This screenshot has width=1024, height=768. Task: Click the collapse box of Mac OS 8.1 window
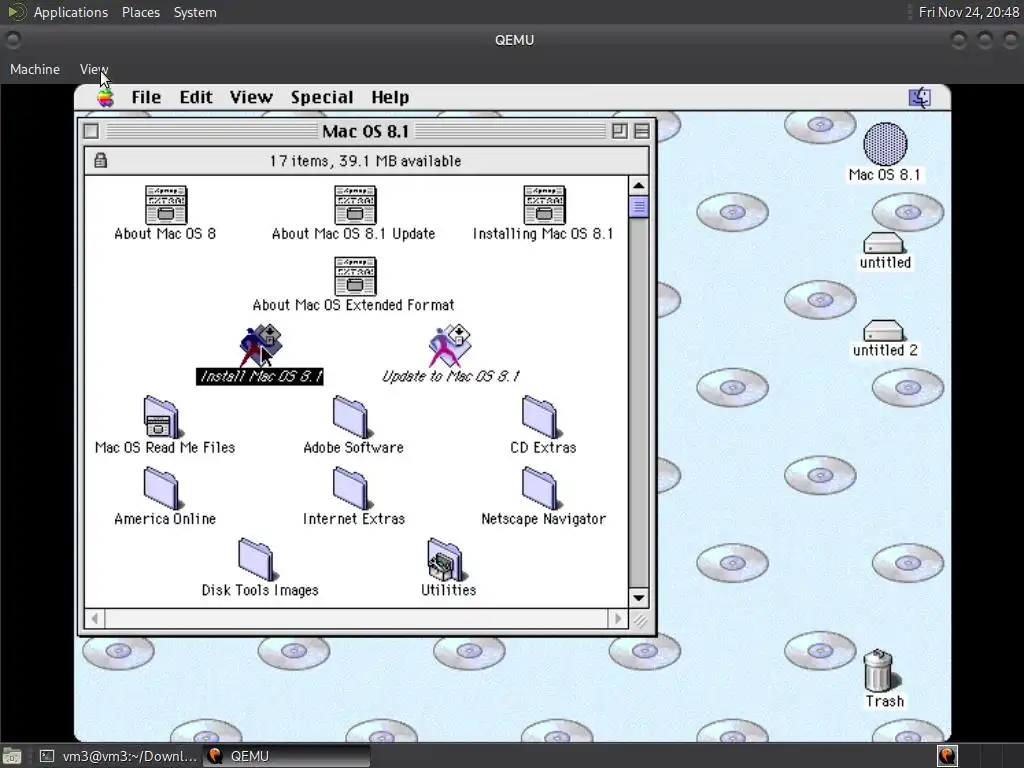point(642,131)
